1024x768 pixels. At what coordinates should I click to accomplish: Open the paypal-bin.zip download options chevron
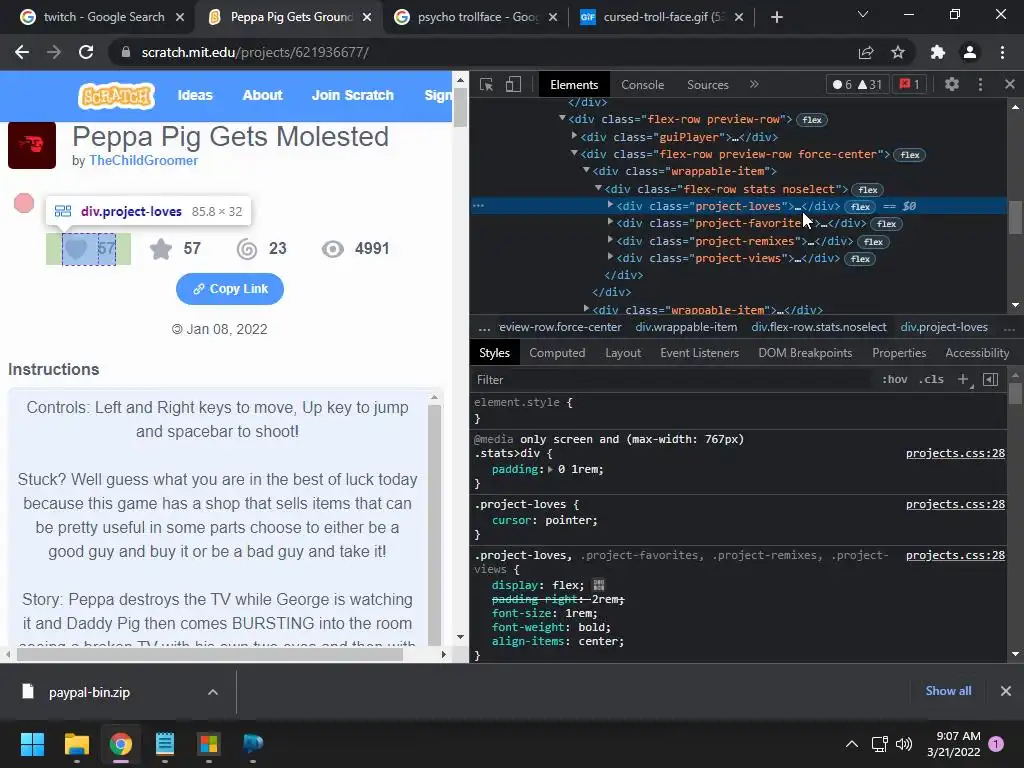pos(213,692)
